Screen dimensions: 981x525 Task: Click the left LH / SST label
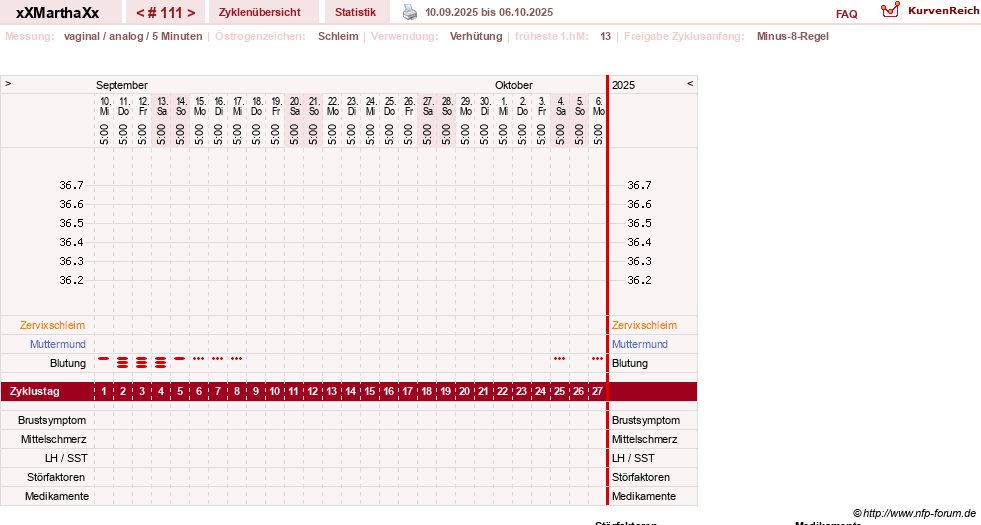66,459
